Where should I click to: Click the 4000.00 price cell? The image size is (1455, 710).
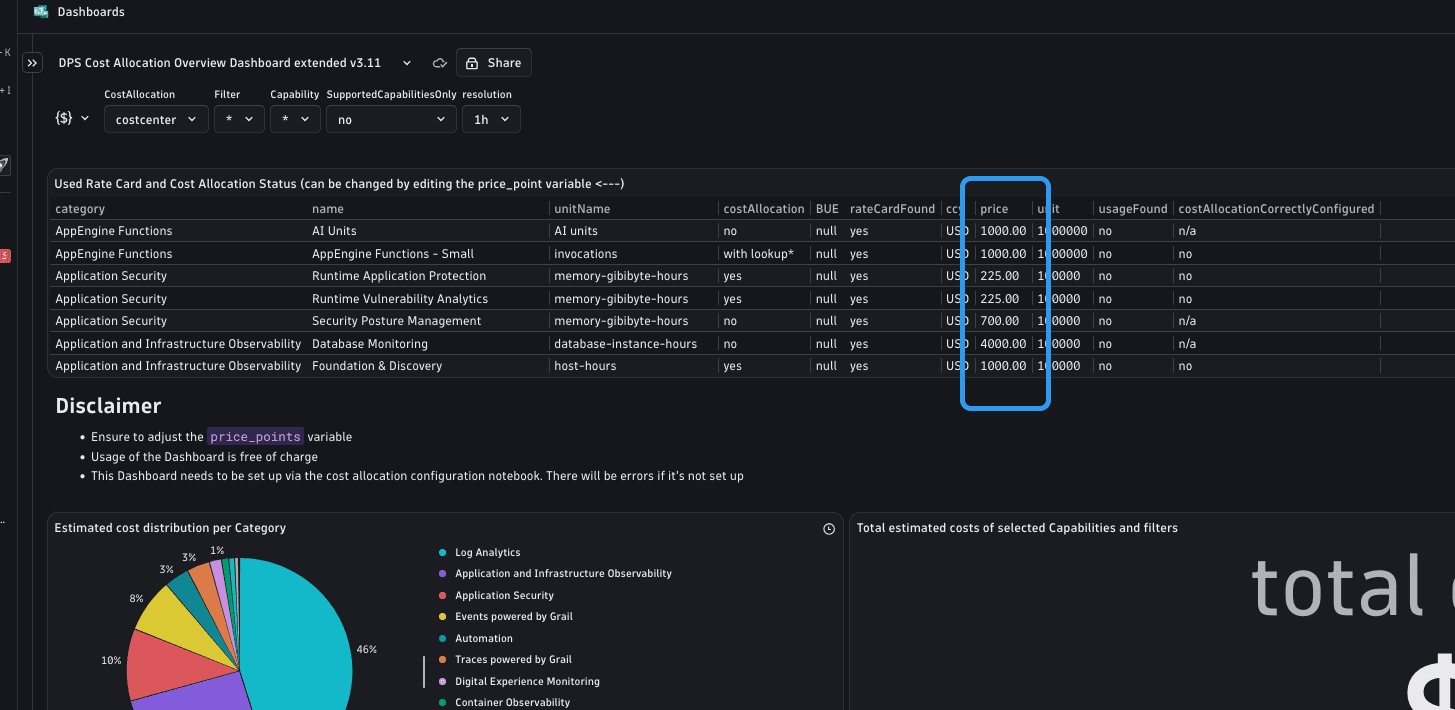point(1003,344)
